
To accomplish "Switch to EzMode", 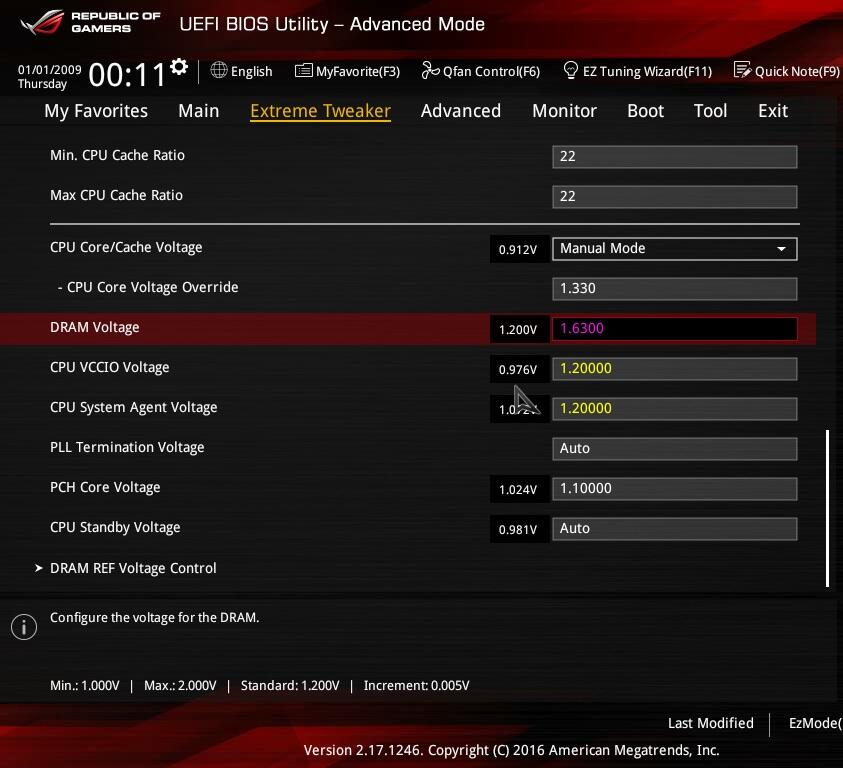I will click(815, 723).
